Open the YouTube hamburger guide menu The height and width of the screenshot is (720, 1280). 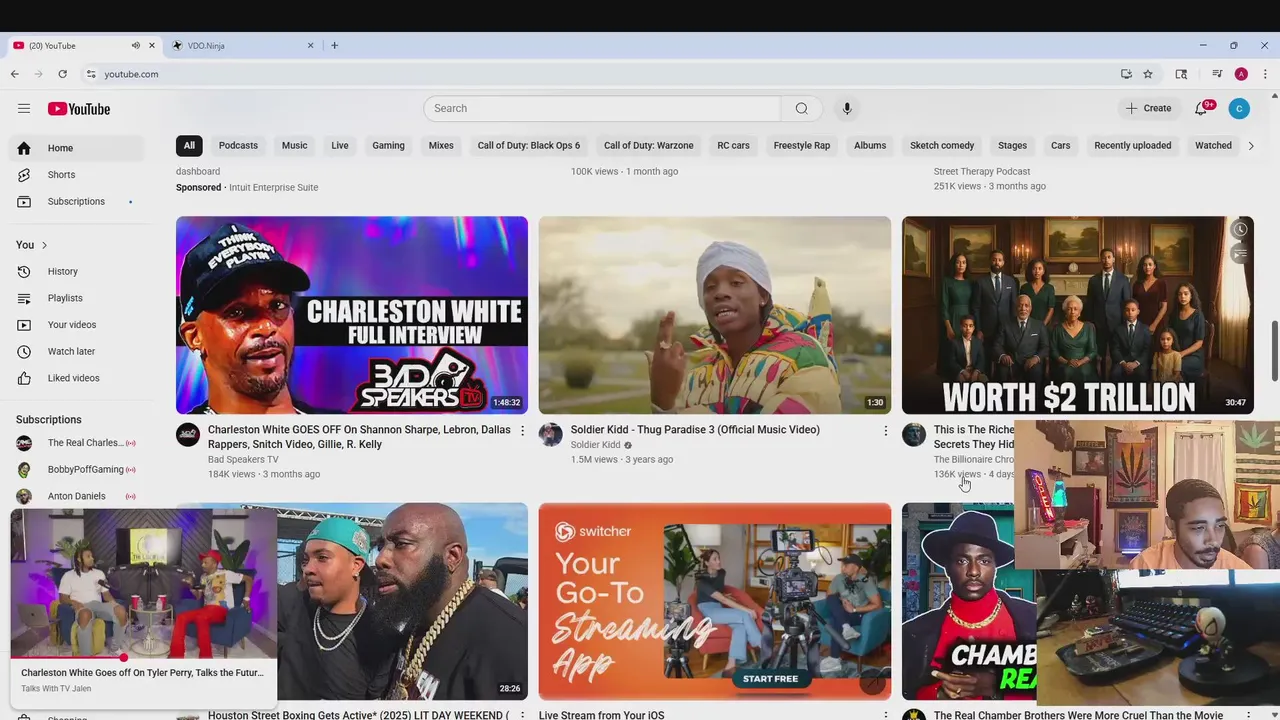24,108
